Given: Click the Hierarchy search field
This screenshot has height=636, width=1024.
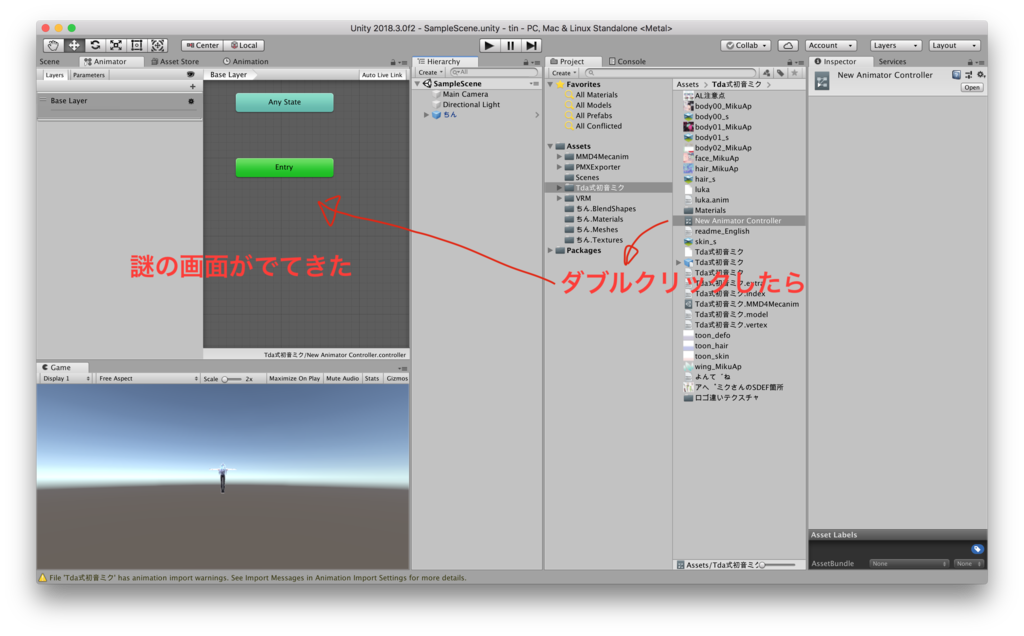Looking at the screenshot, I should [493, 72].
